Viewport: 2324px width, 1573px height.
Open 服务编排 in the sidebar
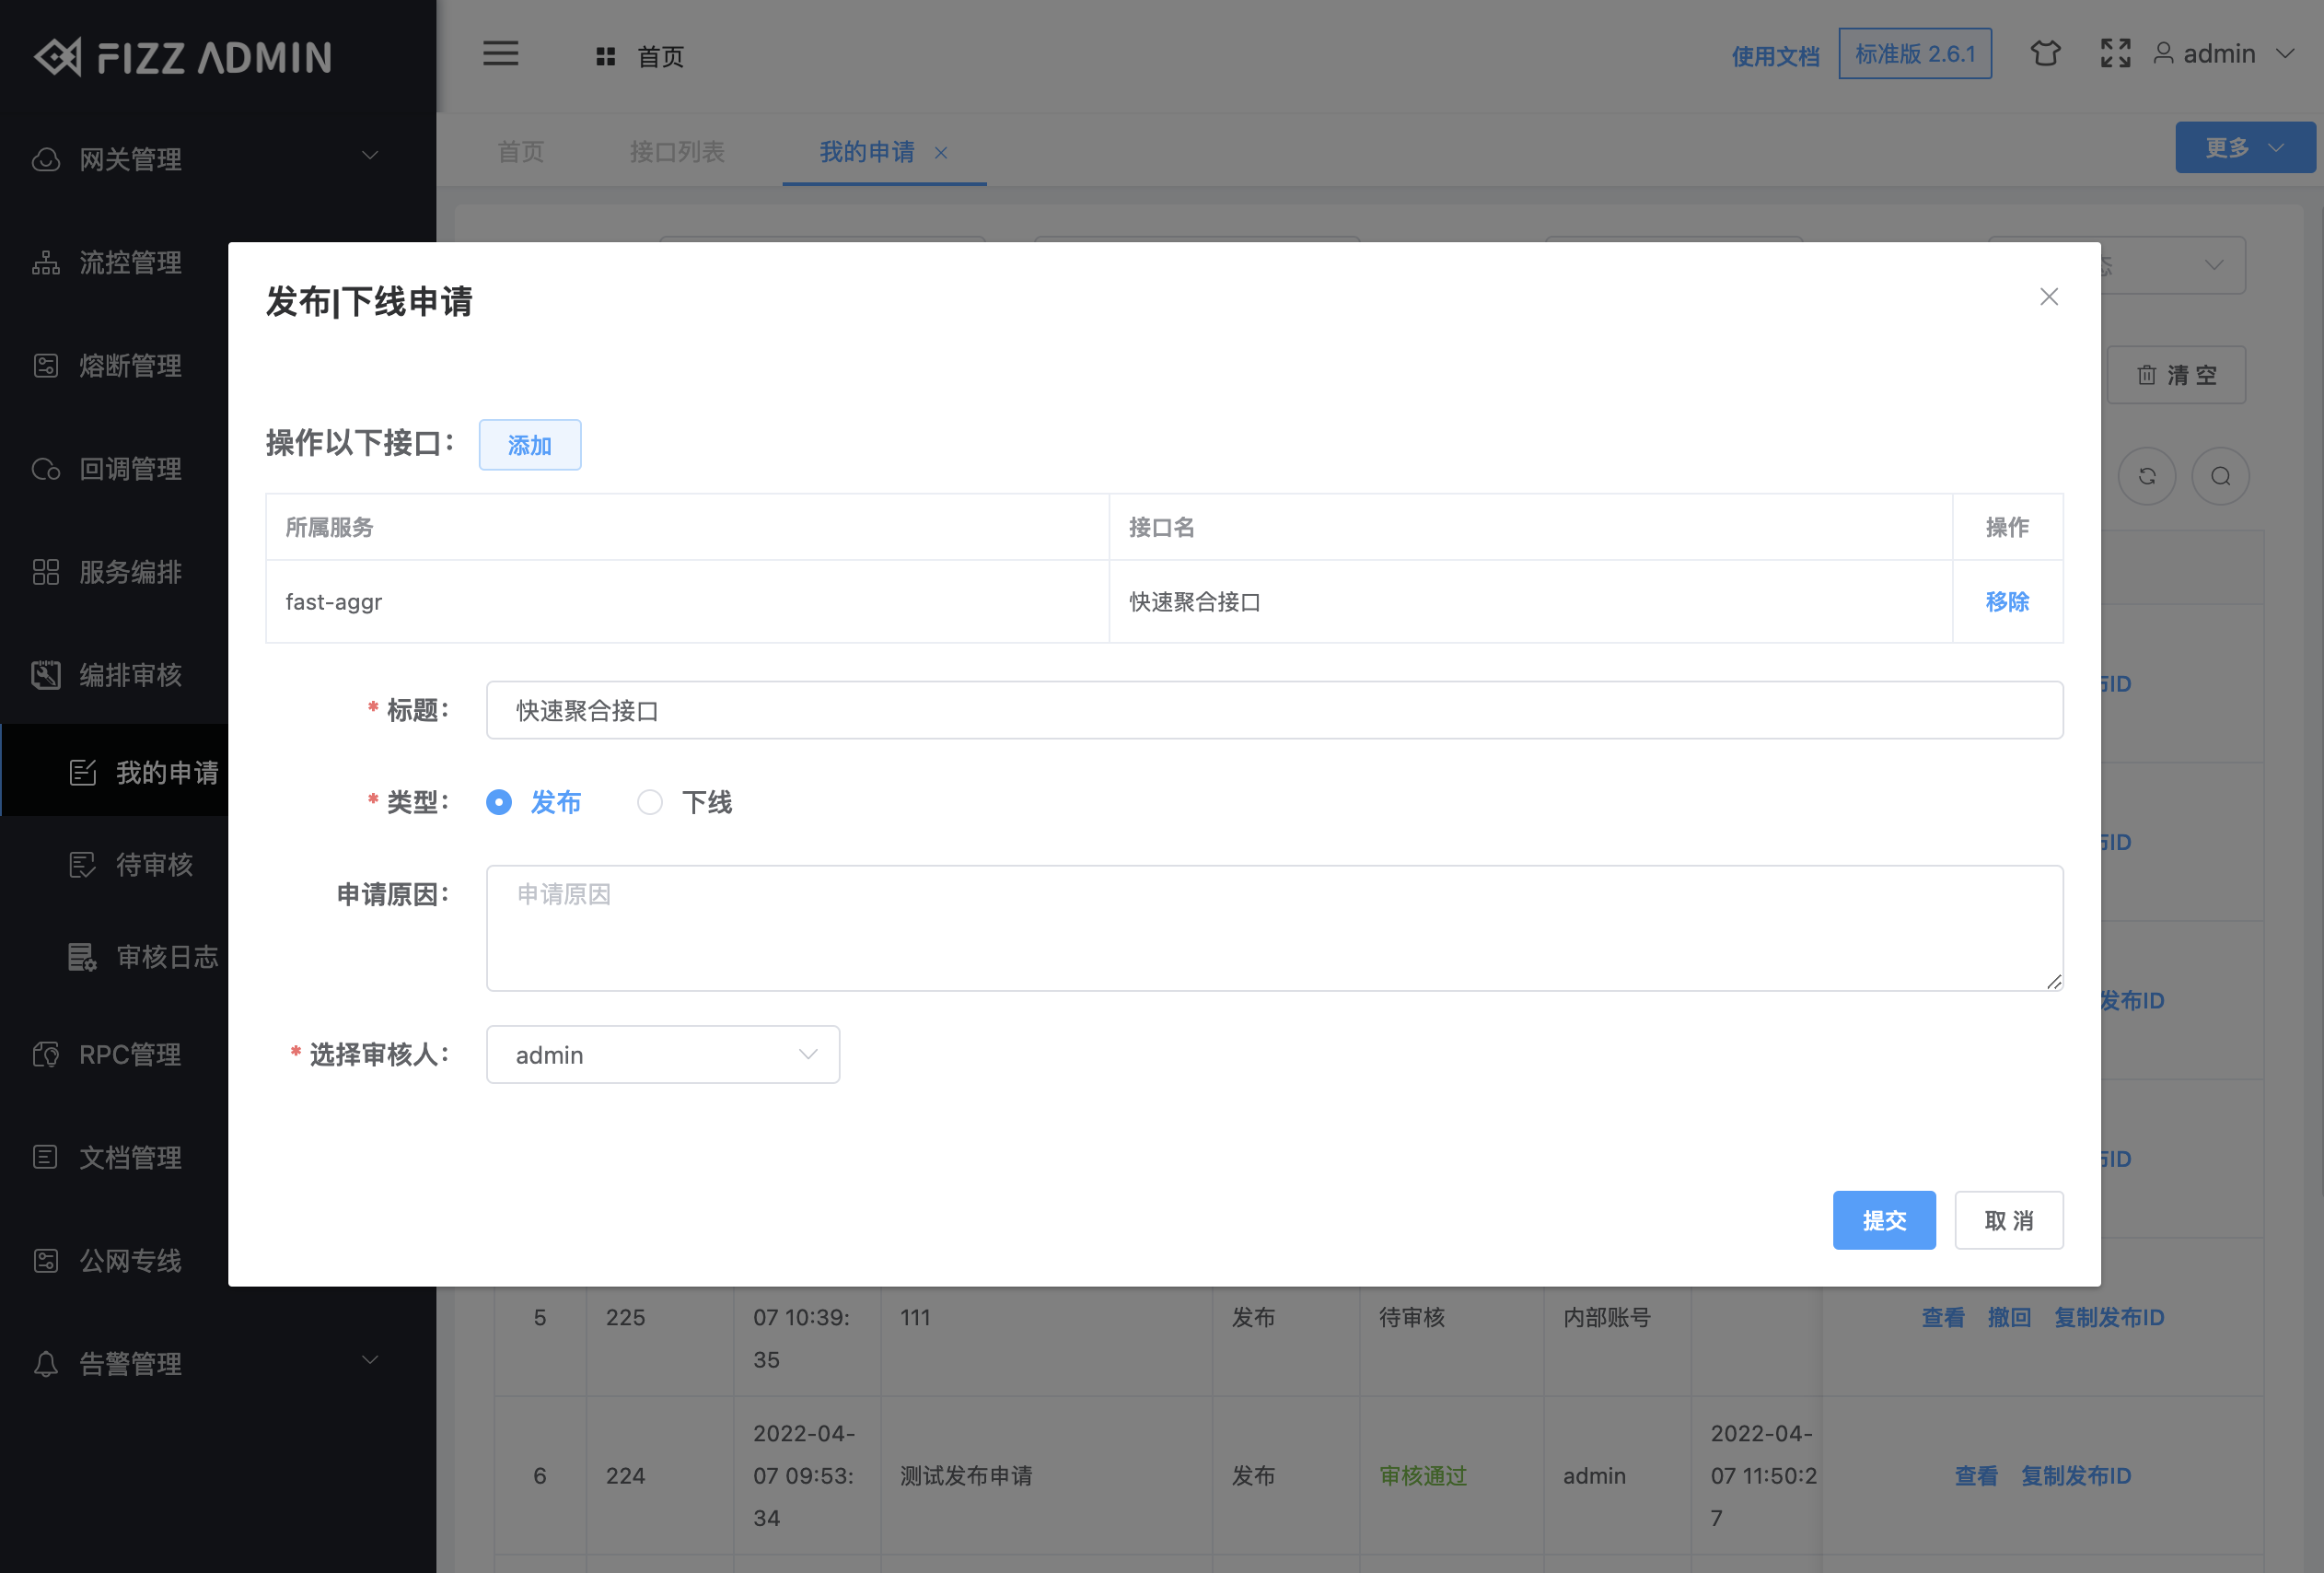130,572
